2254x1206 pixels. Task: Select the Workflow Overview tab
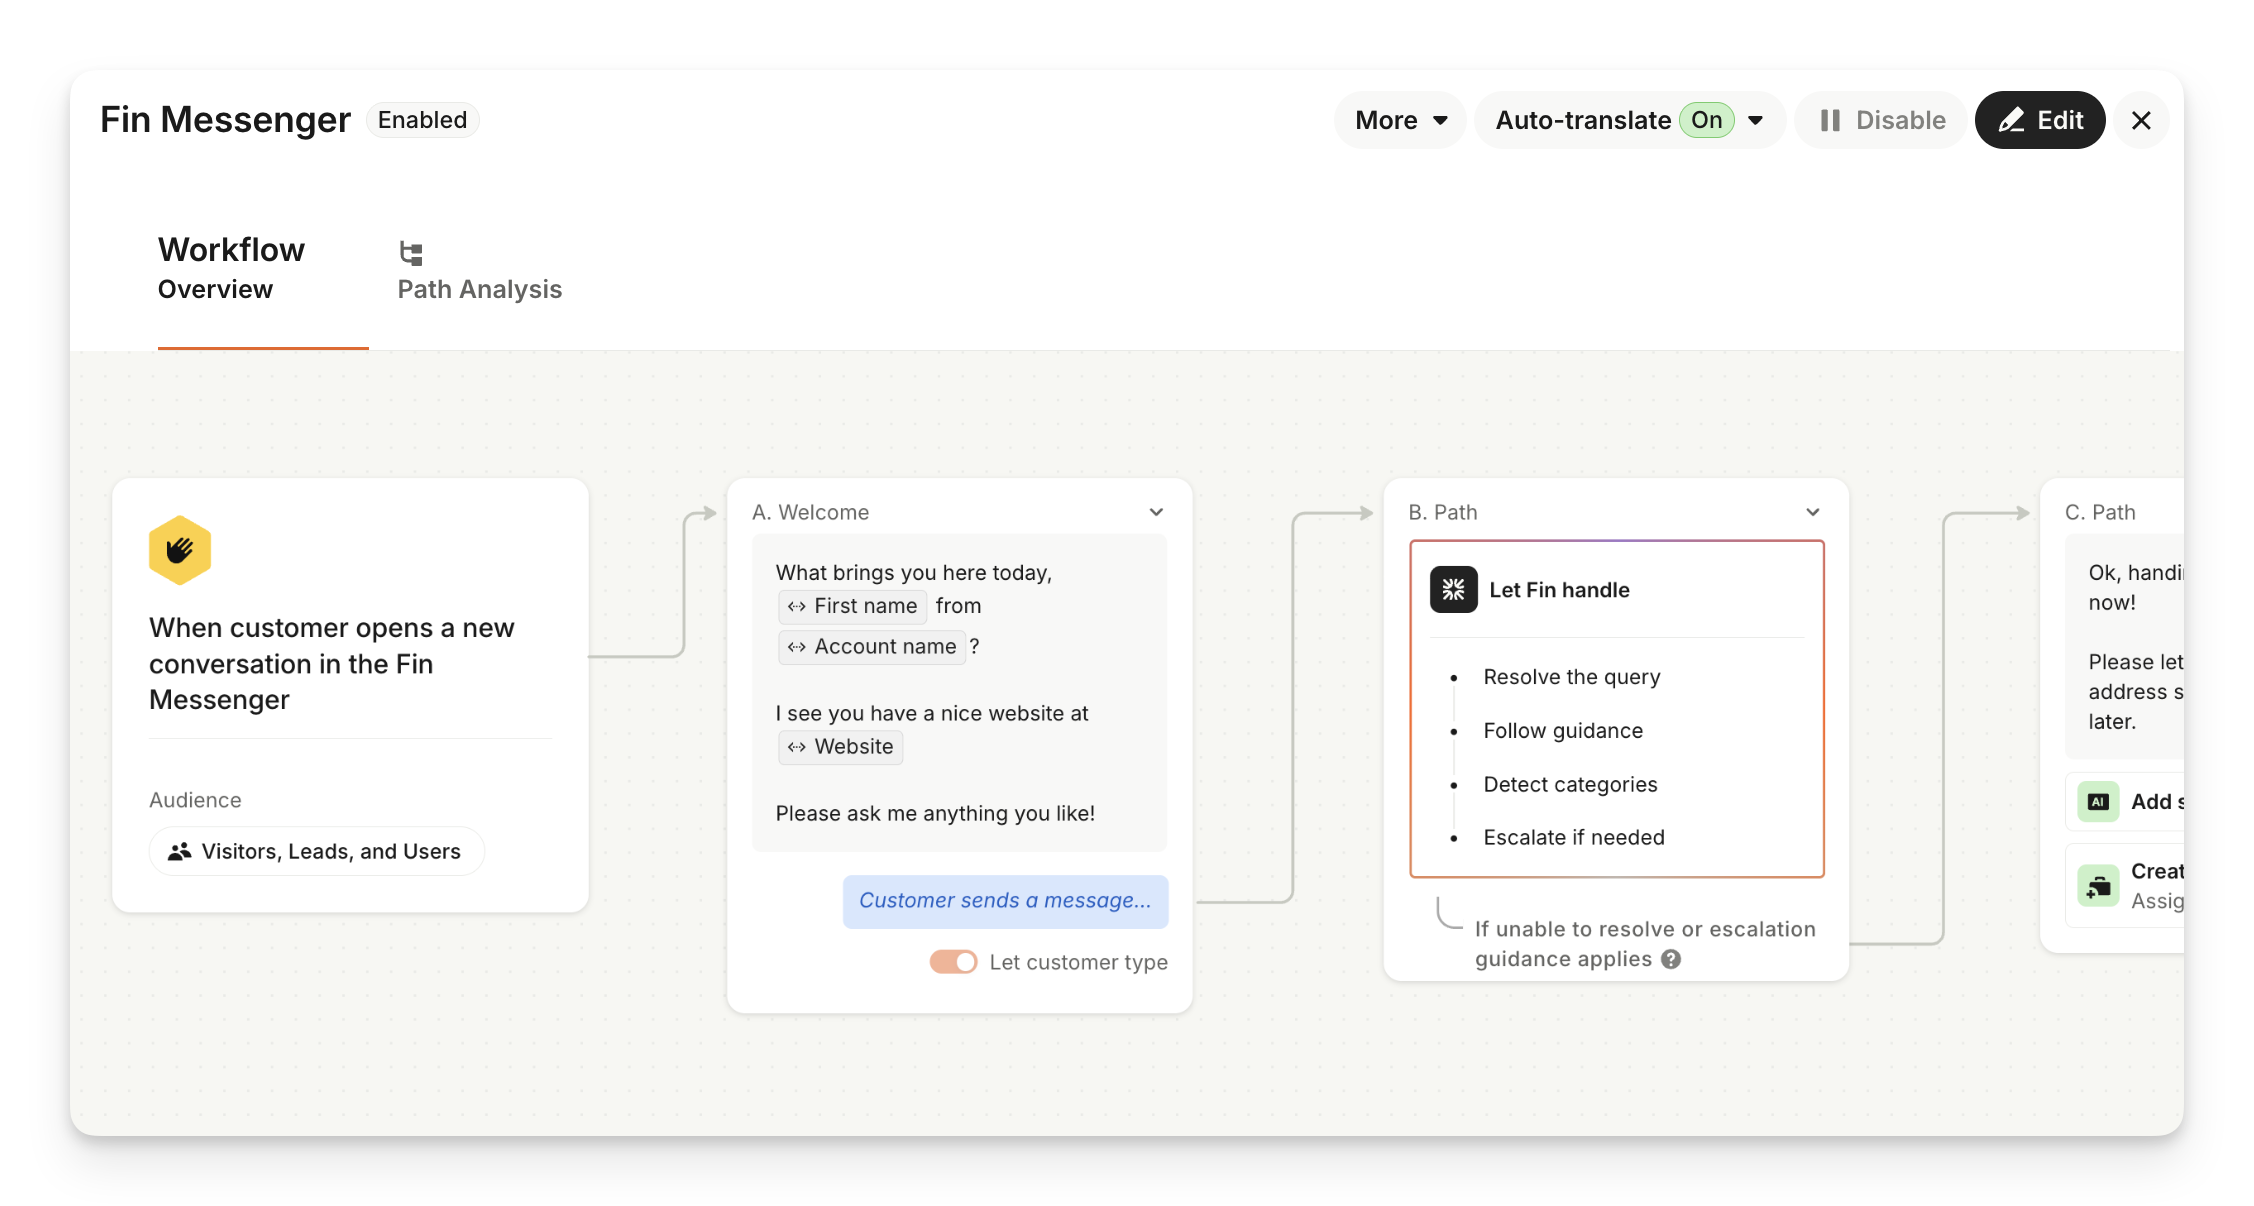[x=232, y=268]
